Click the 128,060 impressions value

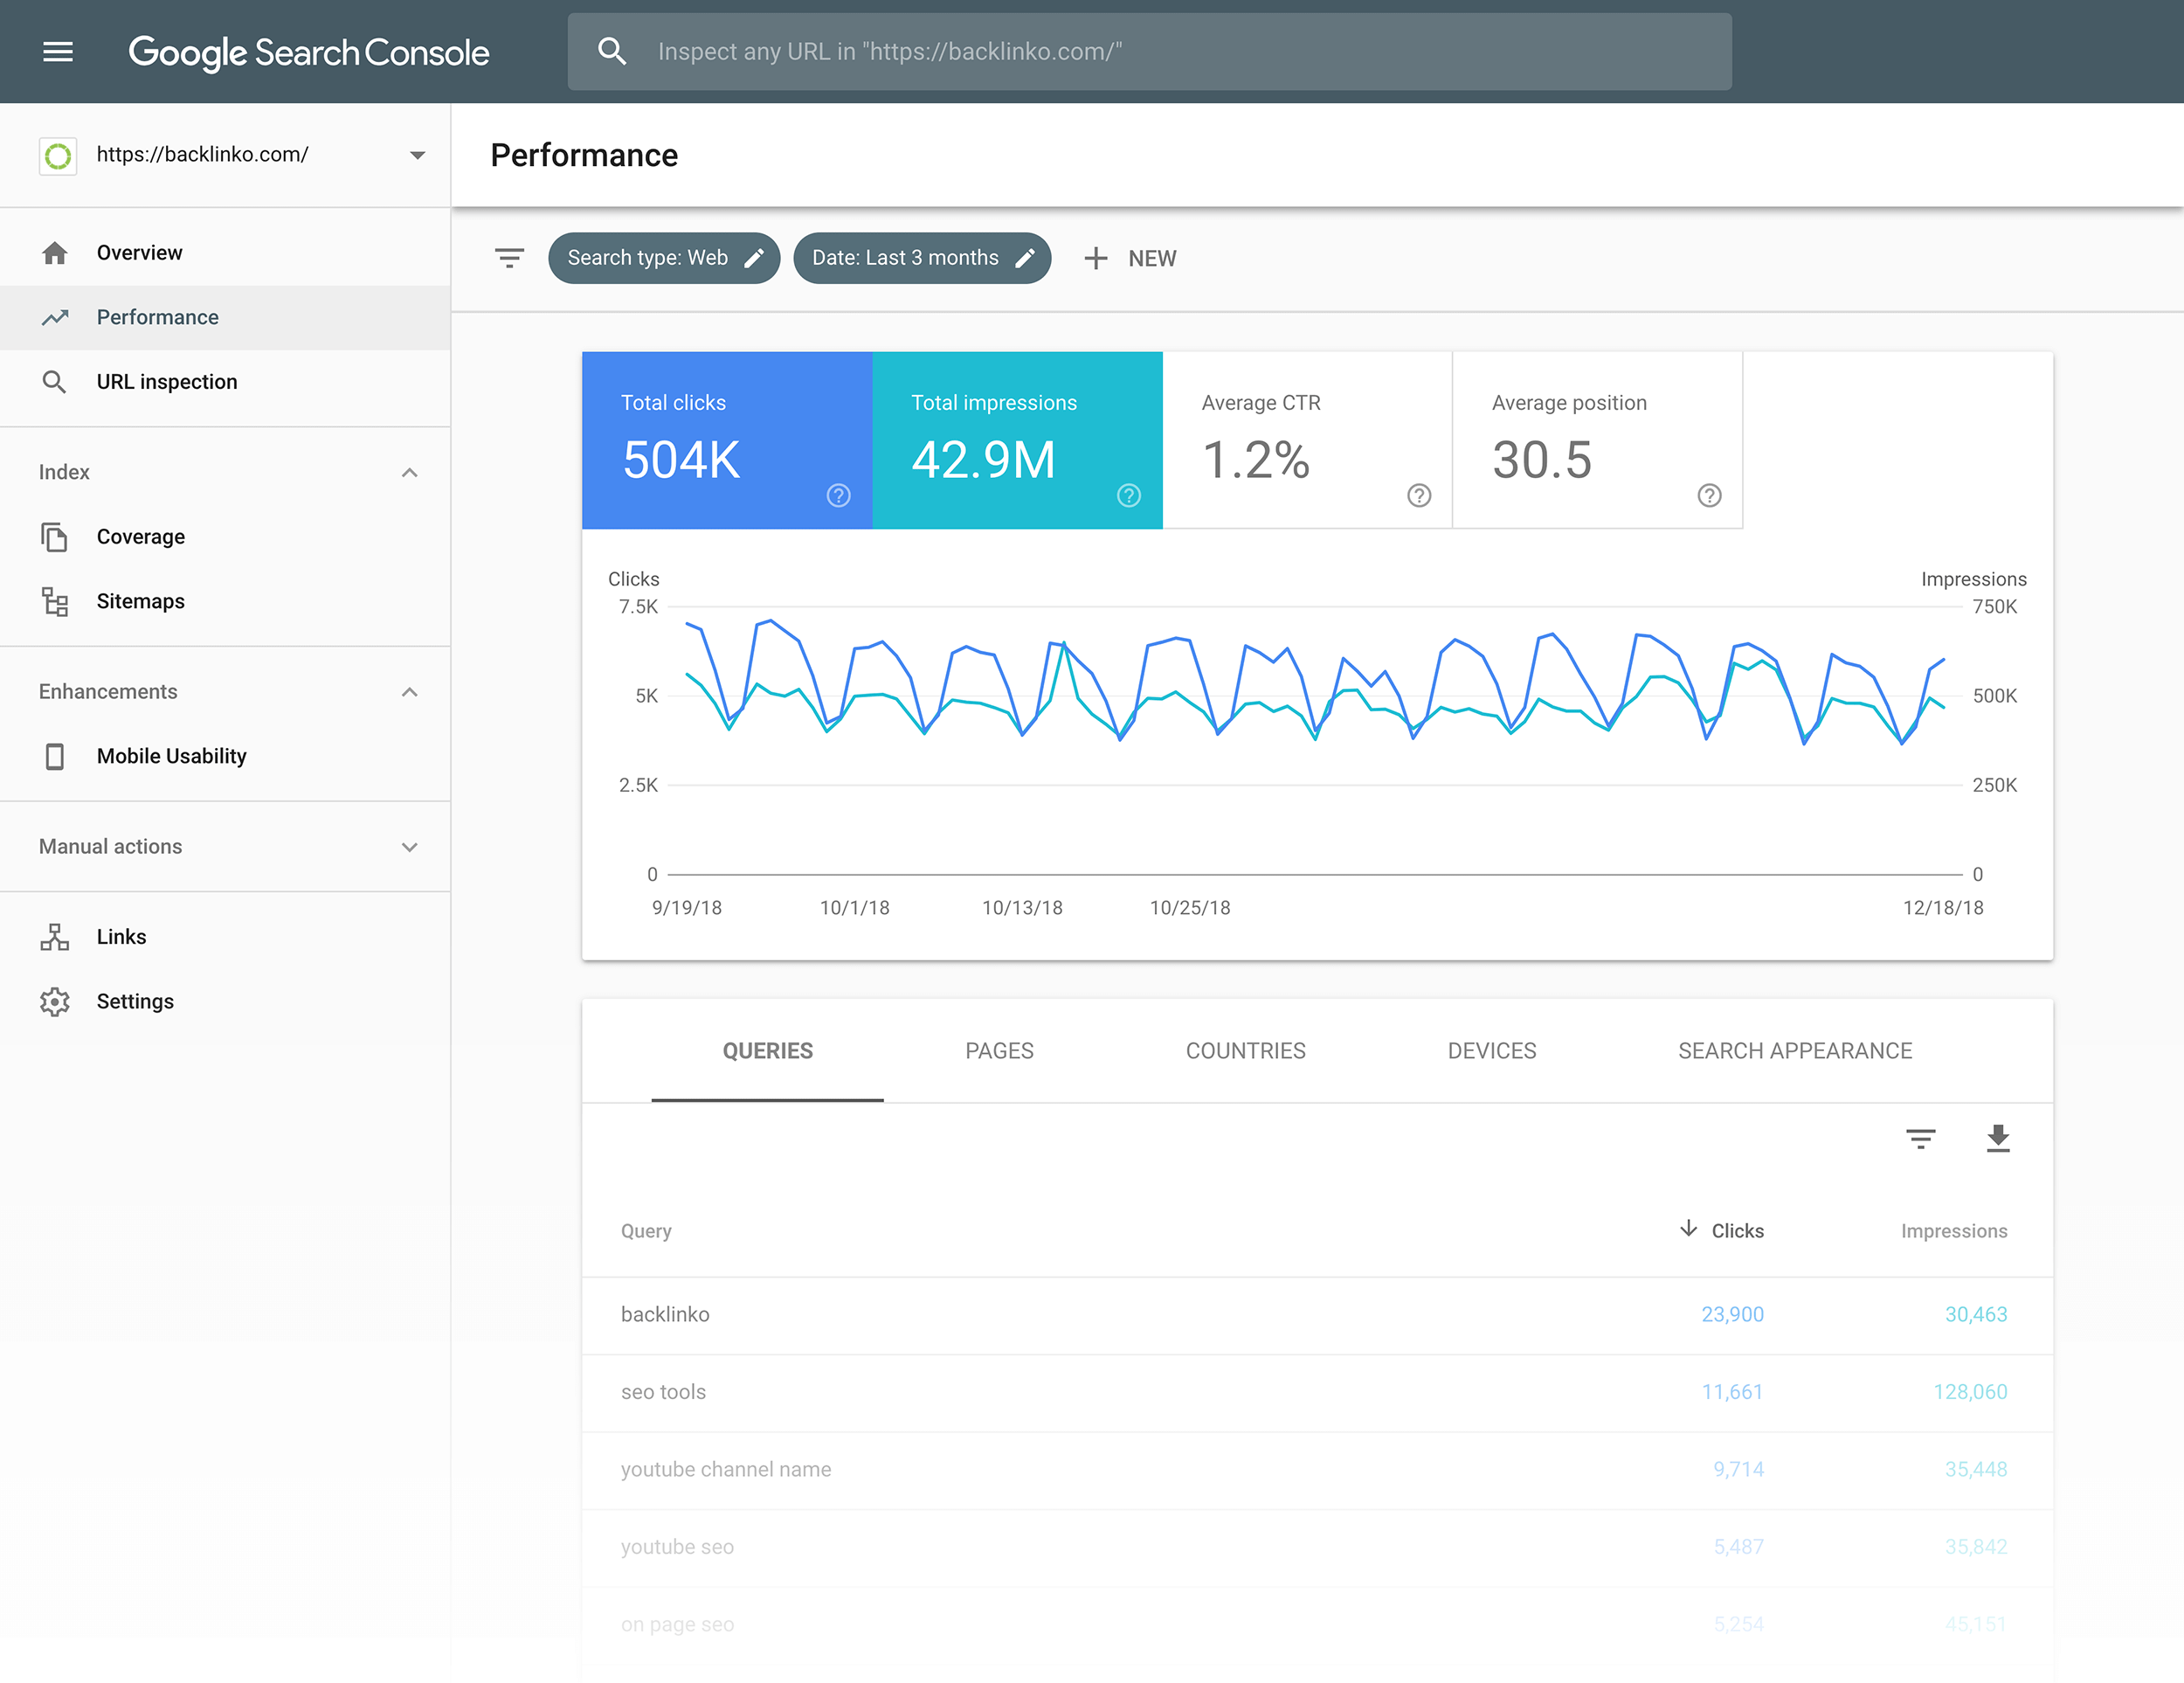tap(1970, 1392)
